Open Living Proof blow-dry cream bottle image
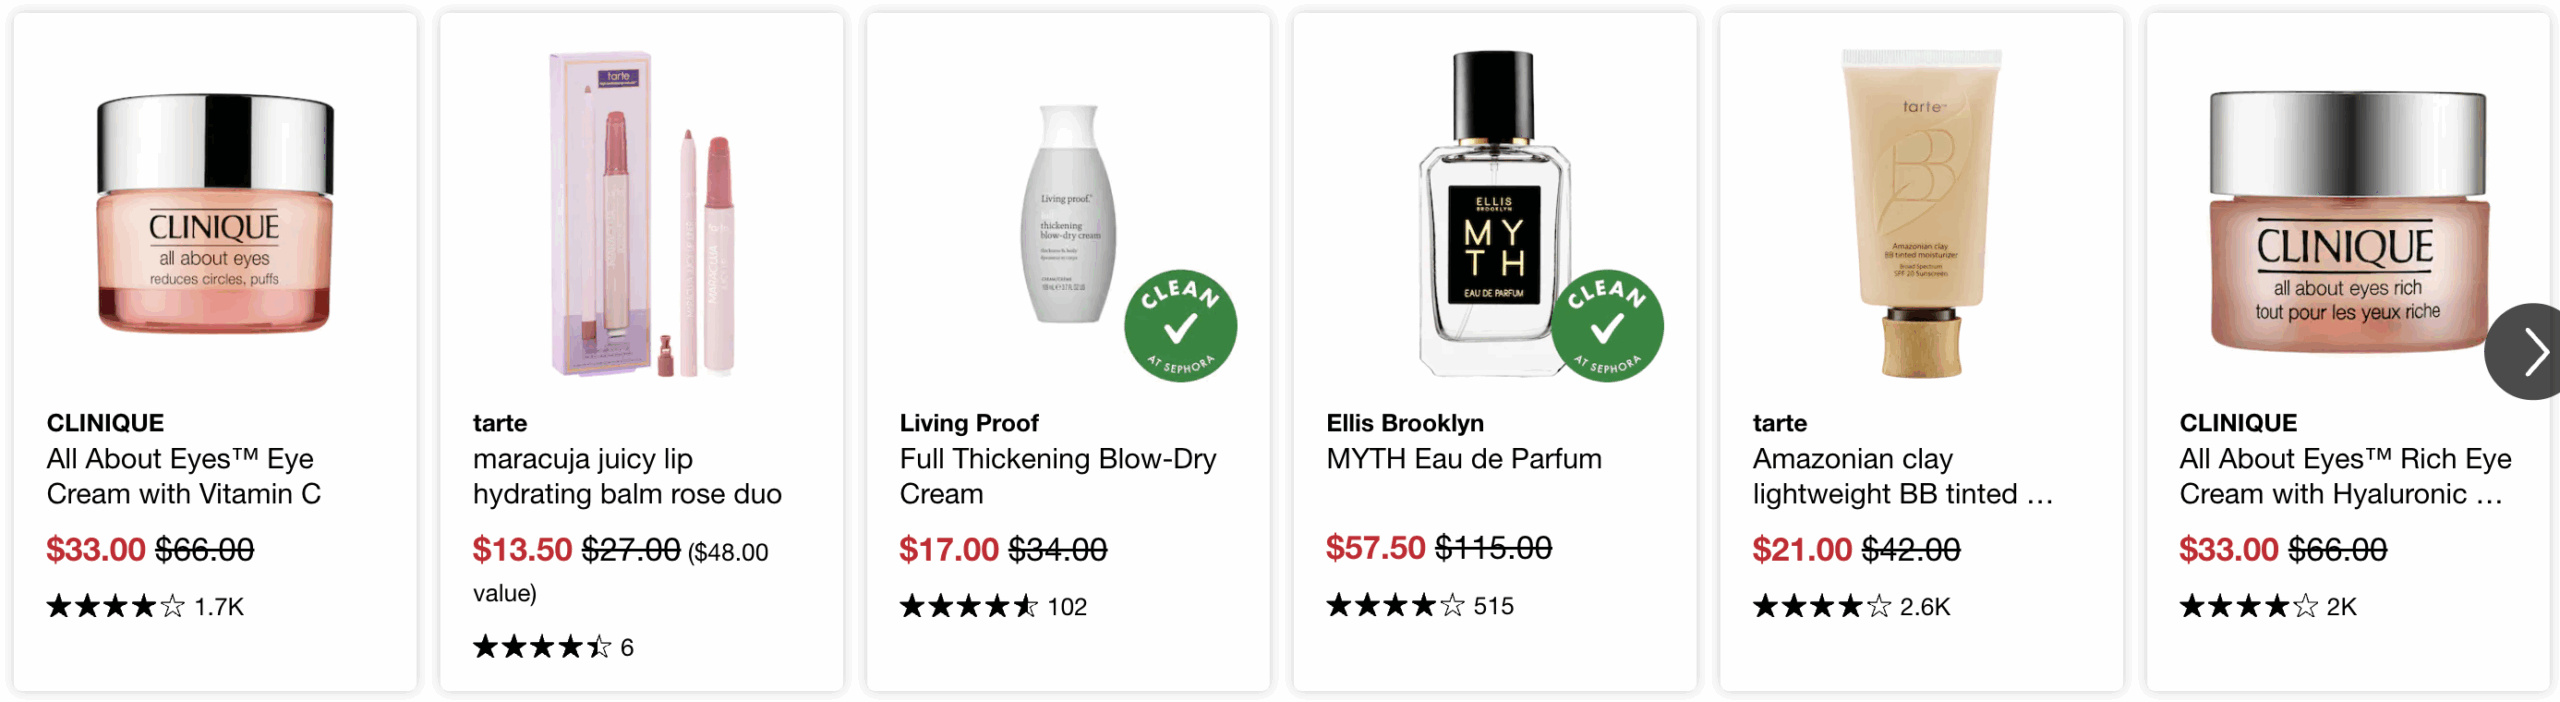 click(x=1067, y=214)
